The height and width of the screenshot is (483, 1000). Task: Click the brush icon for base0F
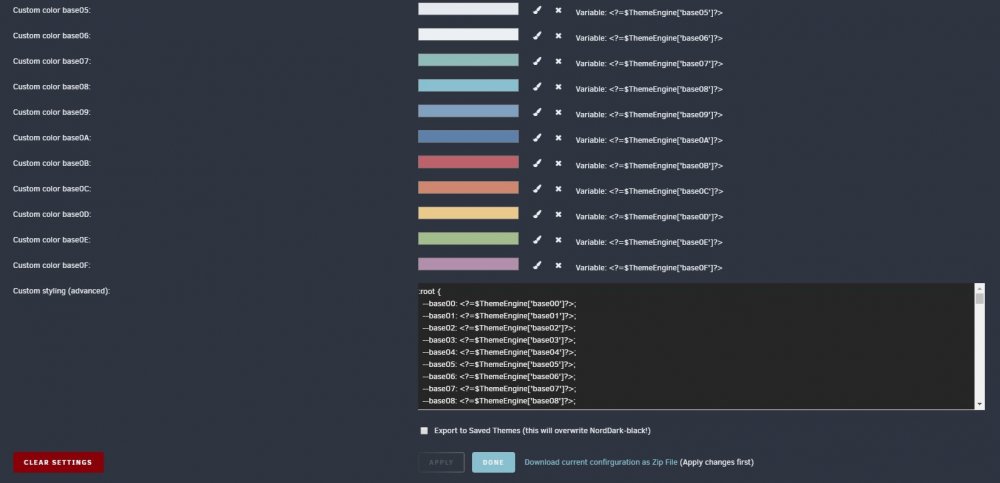coord(537,265)
